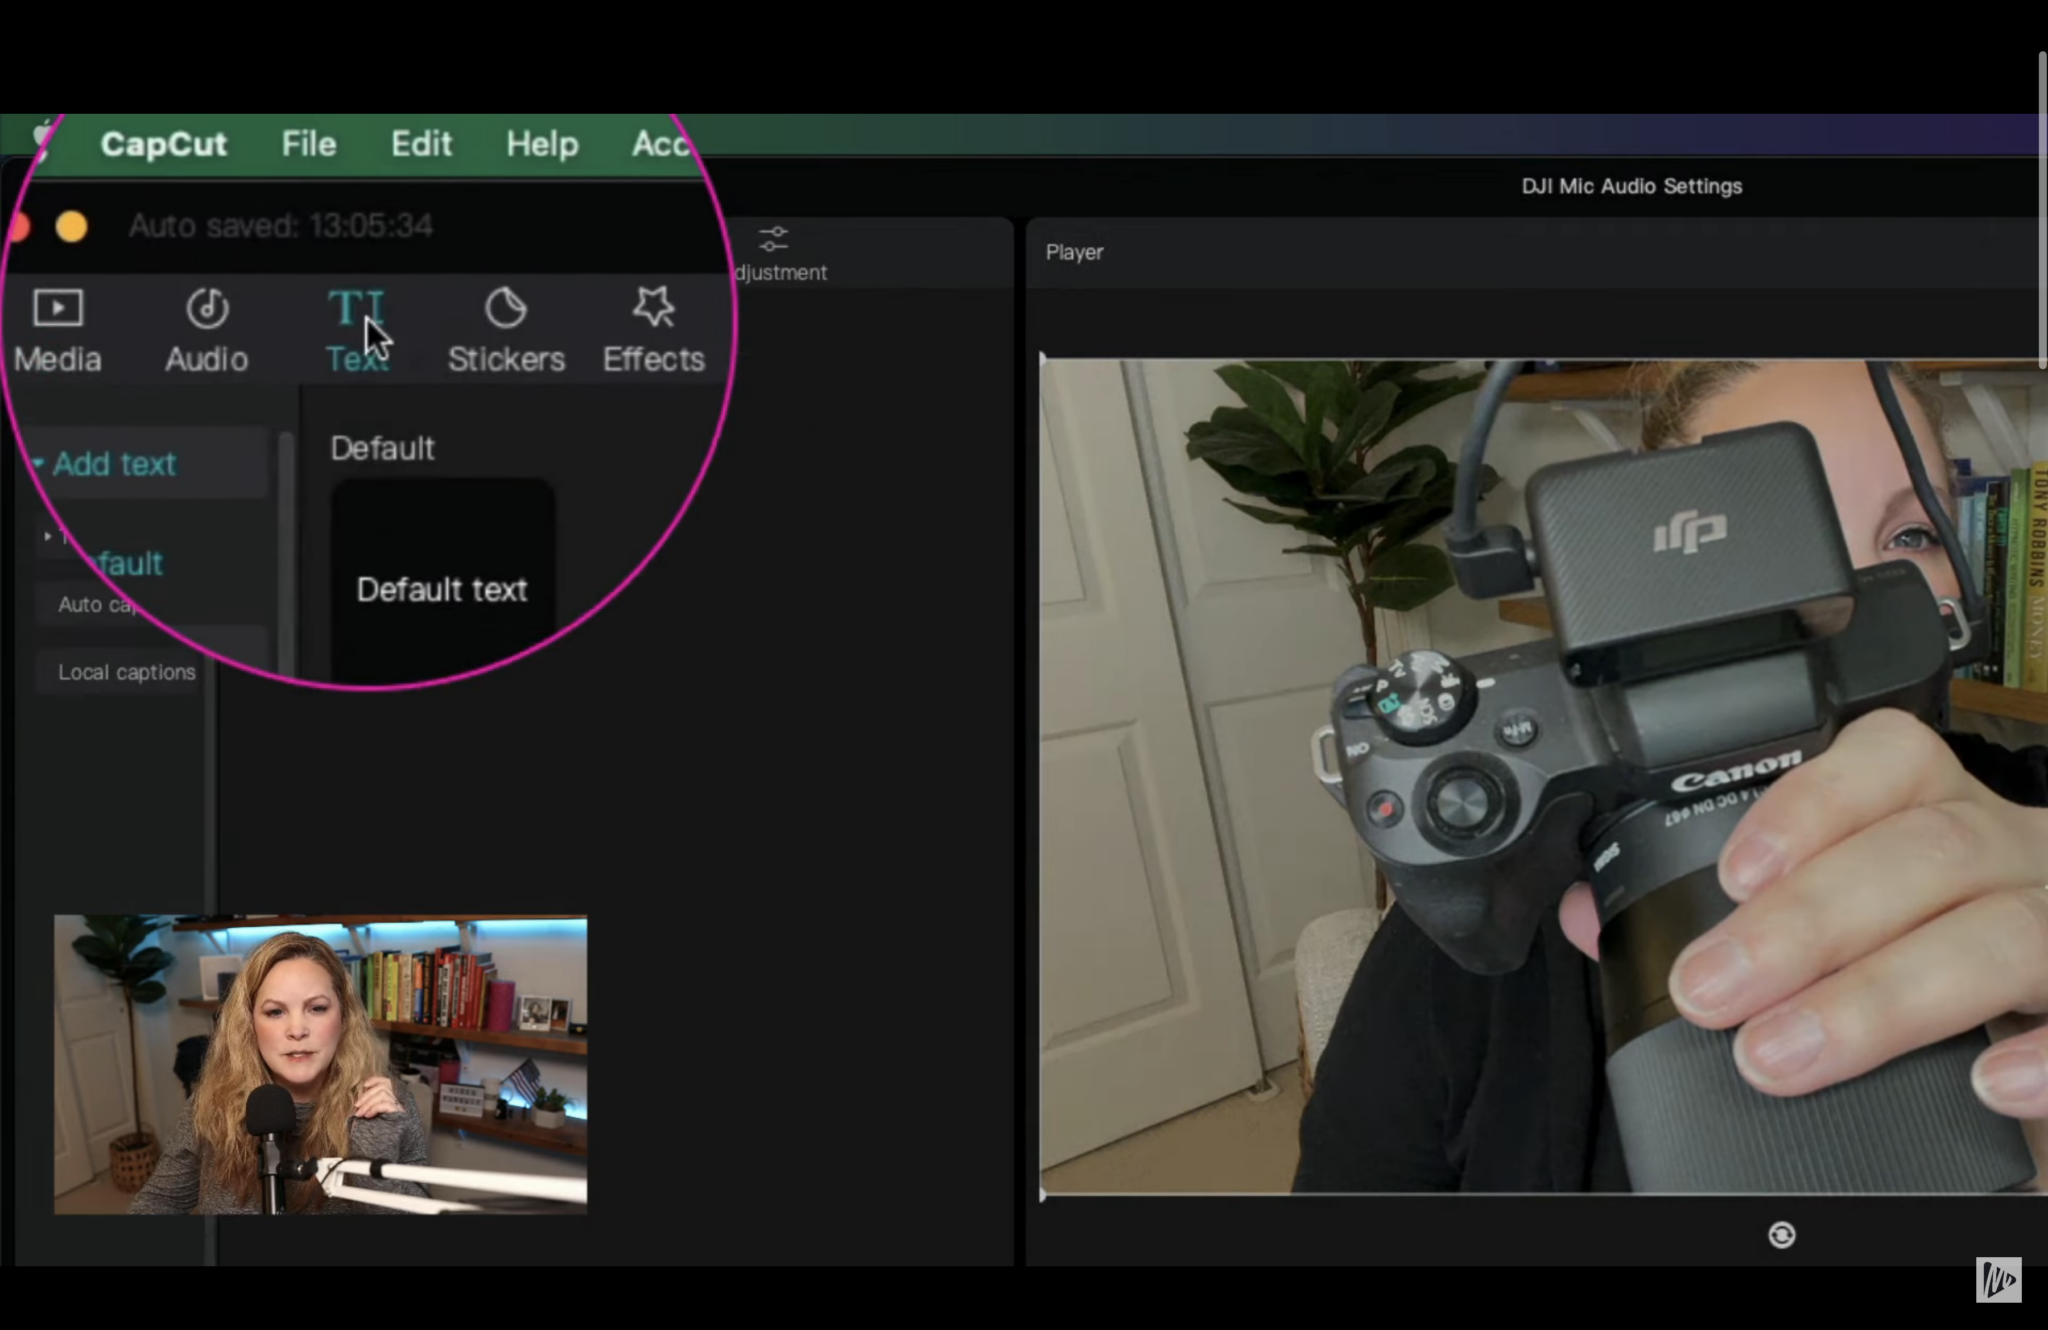
Task: Select the teal Default category in sidebar
Action: coord(128,563)
